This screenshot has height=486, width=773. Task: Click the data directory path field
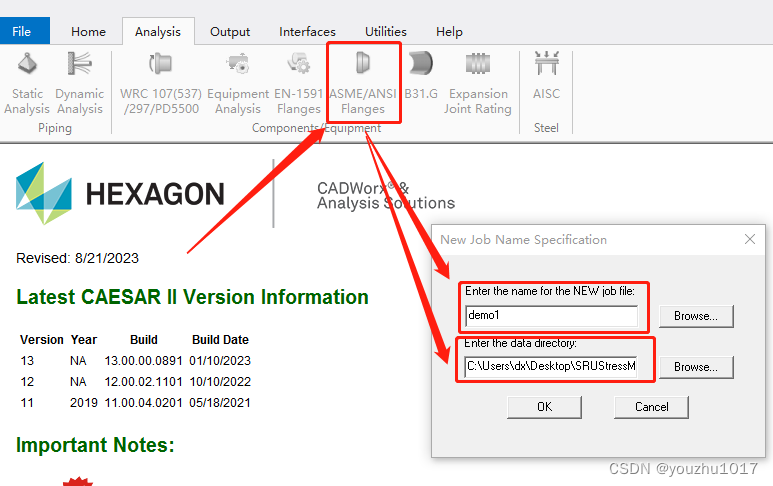pos(551,367)
